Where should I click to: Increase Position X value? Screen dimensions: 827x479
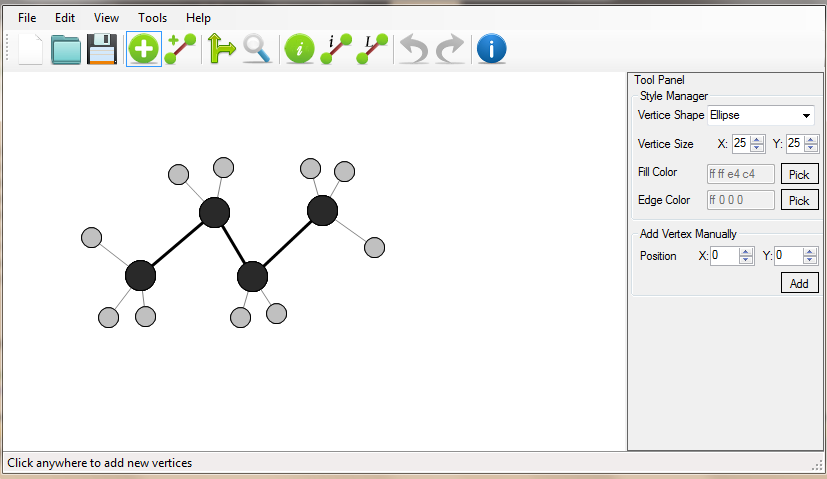tap(746, 252)
